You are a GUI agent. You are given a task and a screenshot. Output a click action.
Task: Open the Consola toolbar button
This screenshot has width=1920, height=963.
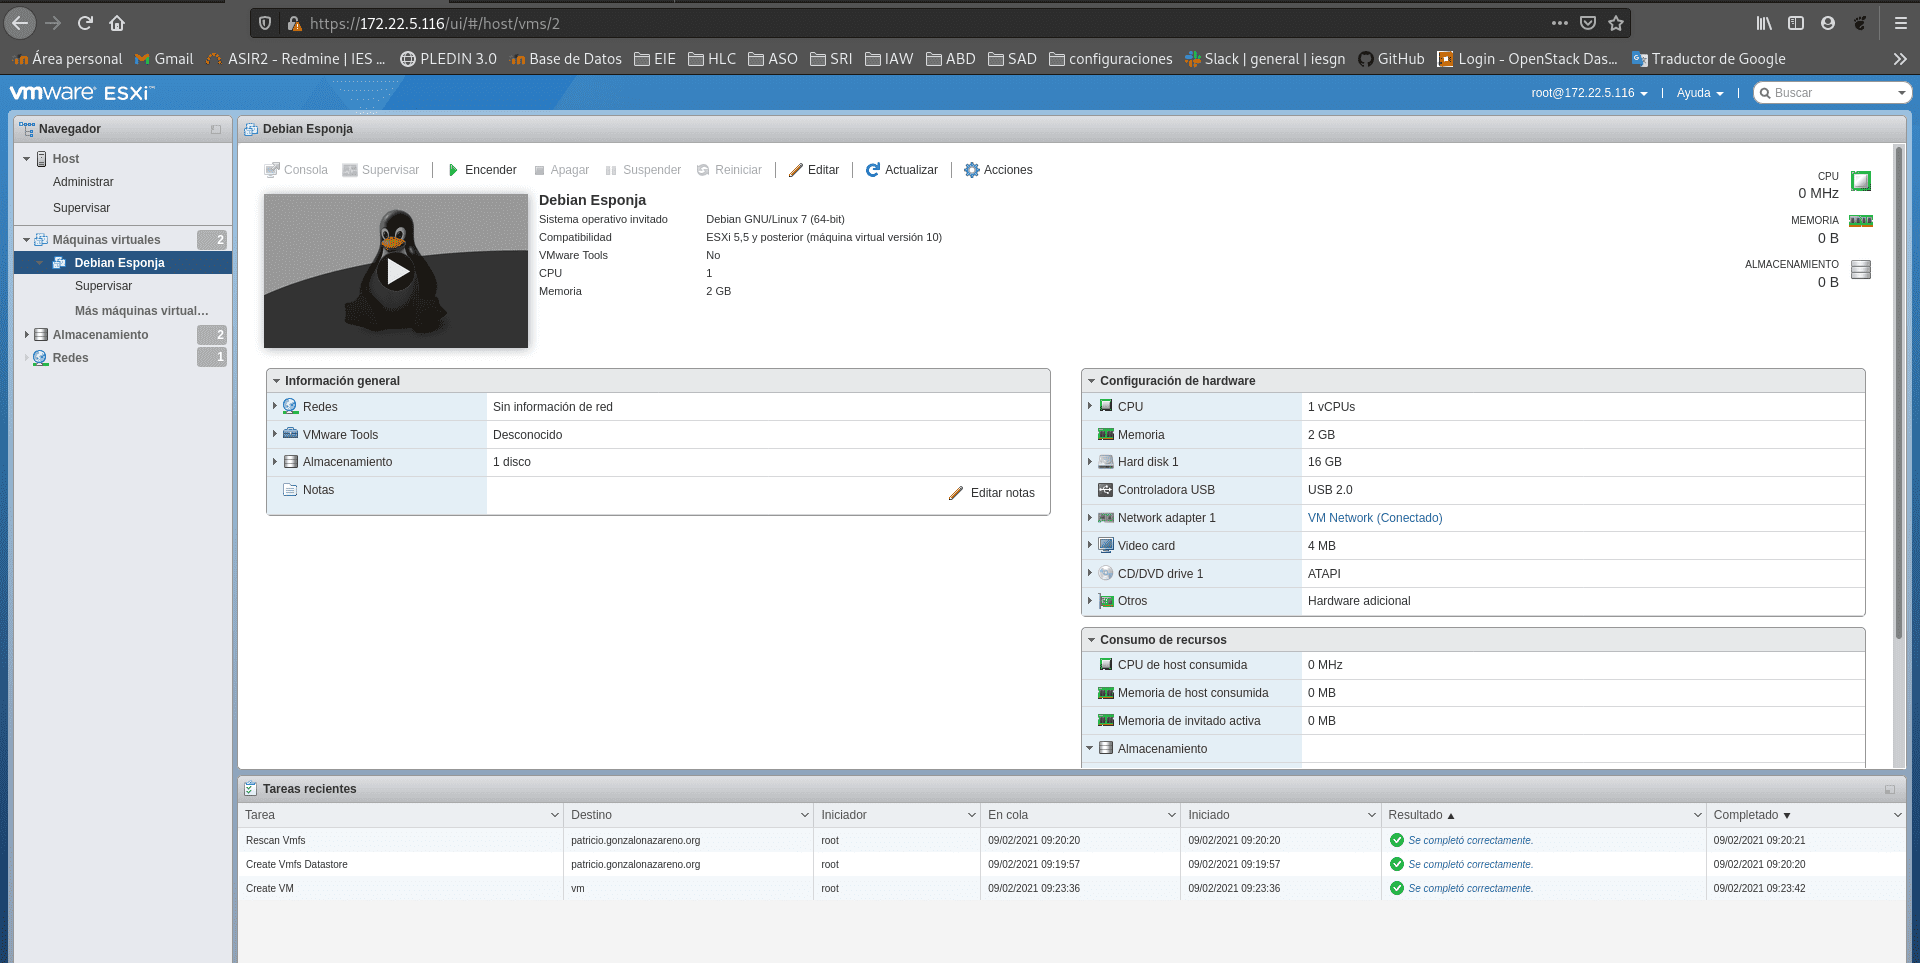[x=296, y=170]
